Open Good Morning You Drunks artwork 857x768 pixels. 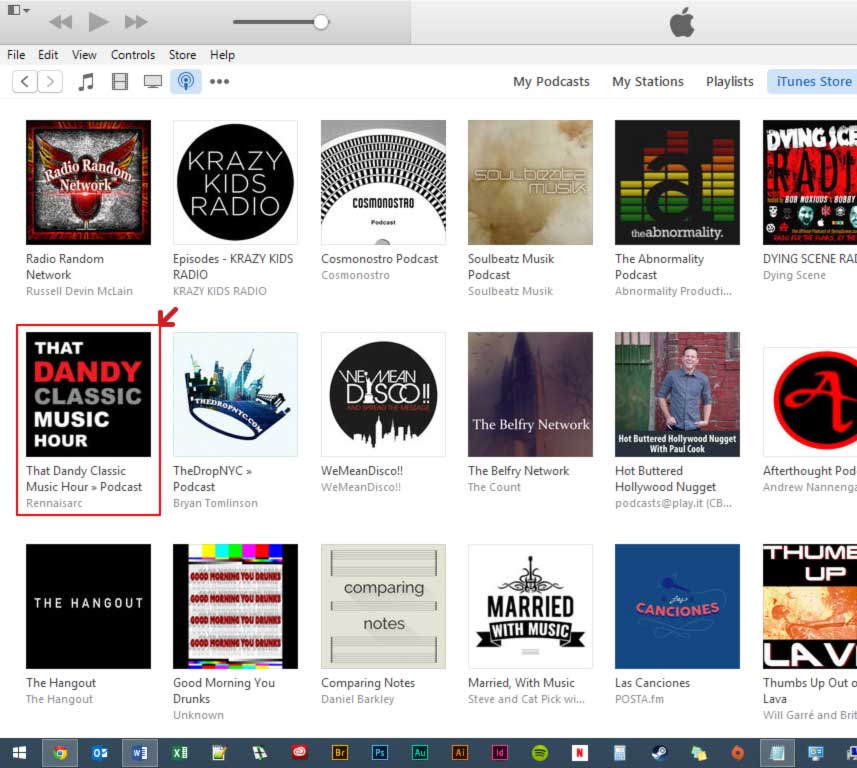(236, 606)
